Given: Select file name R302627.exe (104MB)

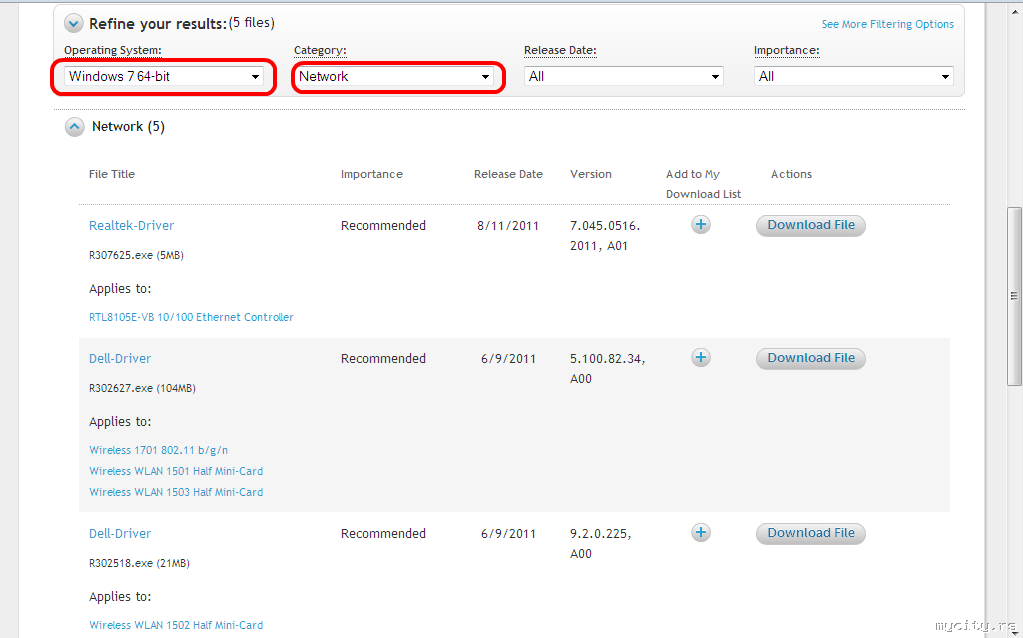Looking at the screenshot, I should tap(142, 388).
